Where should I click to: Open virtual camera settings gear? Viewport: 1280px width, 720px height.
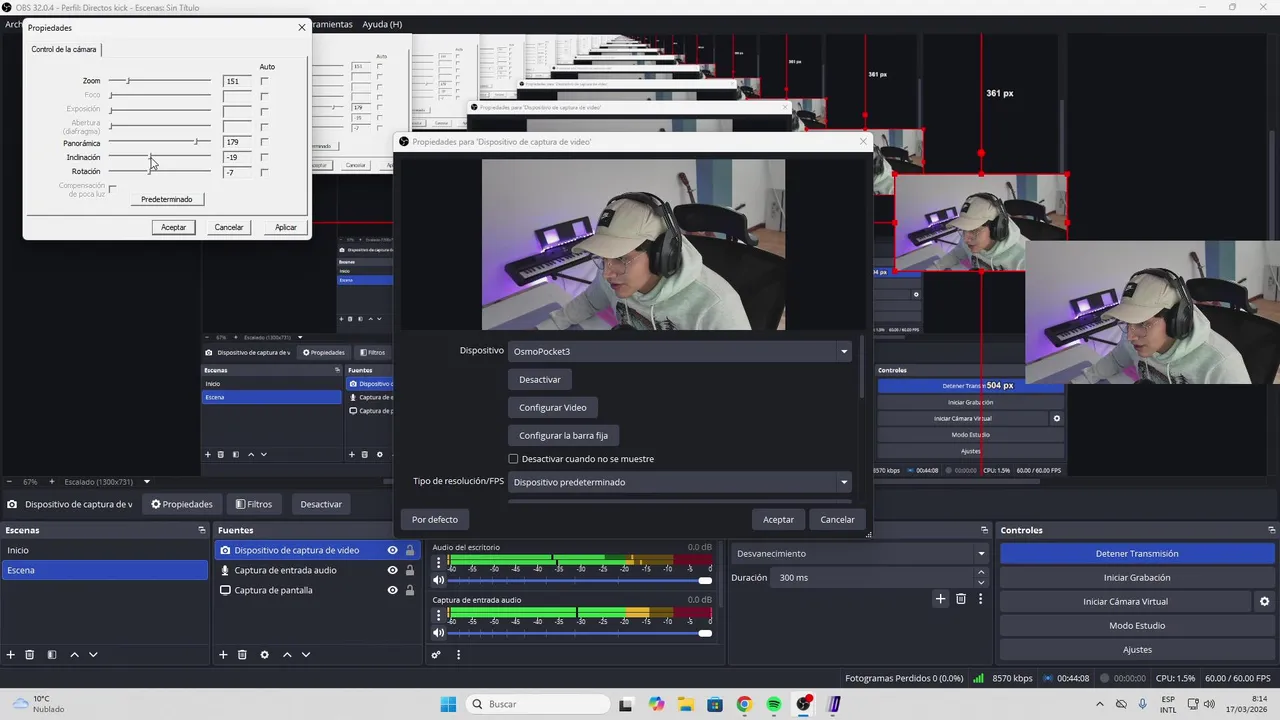click(x=1264, y=601)
